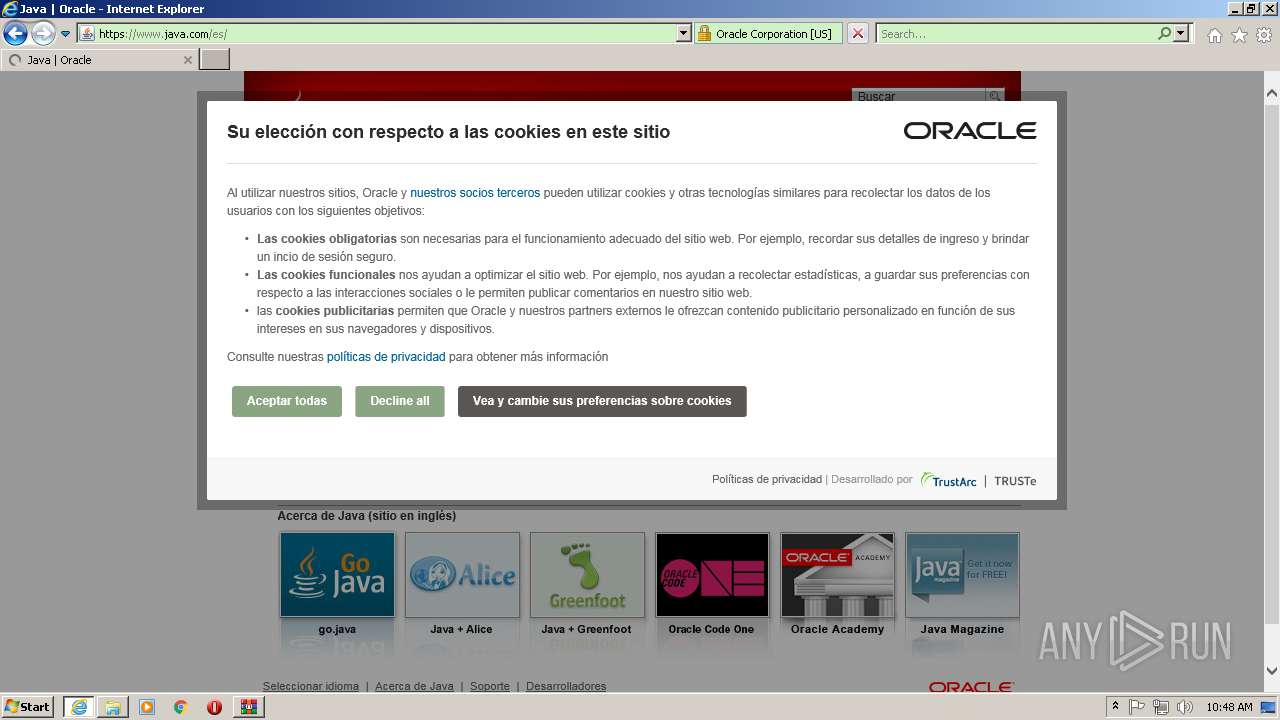The height and width of the screenshot is (720, 1280).
Task: Open the Windows Start button
Action: click(x=27, y=706)
